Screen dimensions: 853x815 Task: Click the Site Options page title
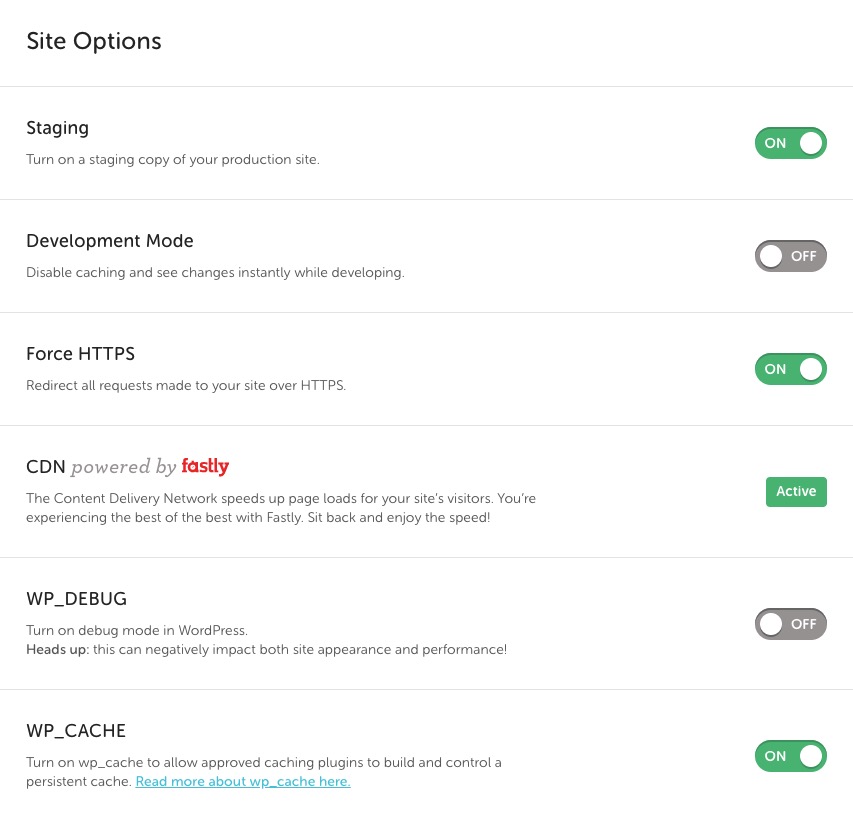(x=94, y=41)
